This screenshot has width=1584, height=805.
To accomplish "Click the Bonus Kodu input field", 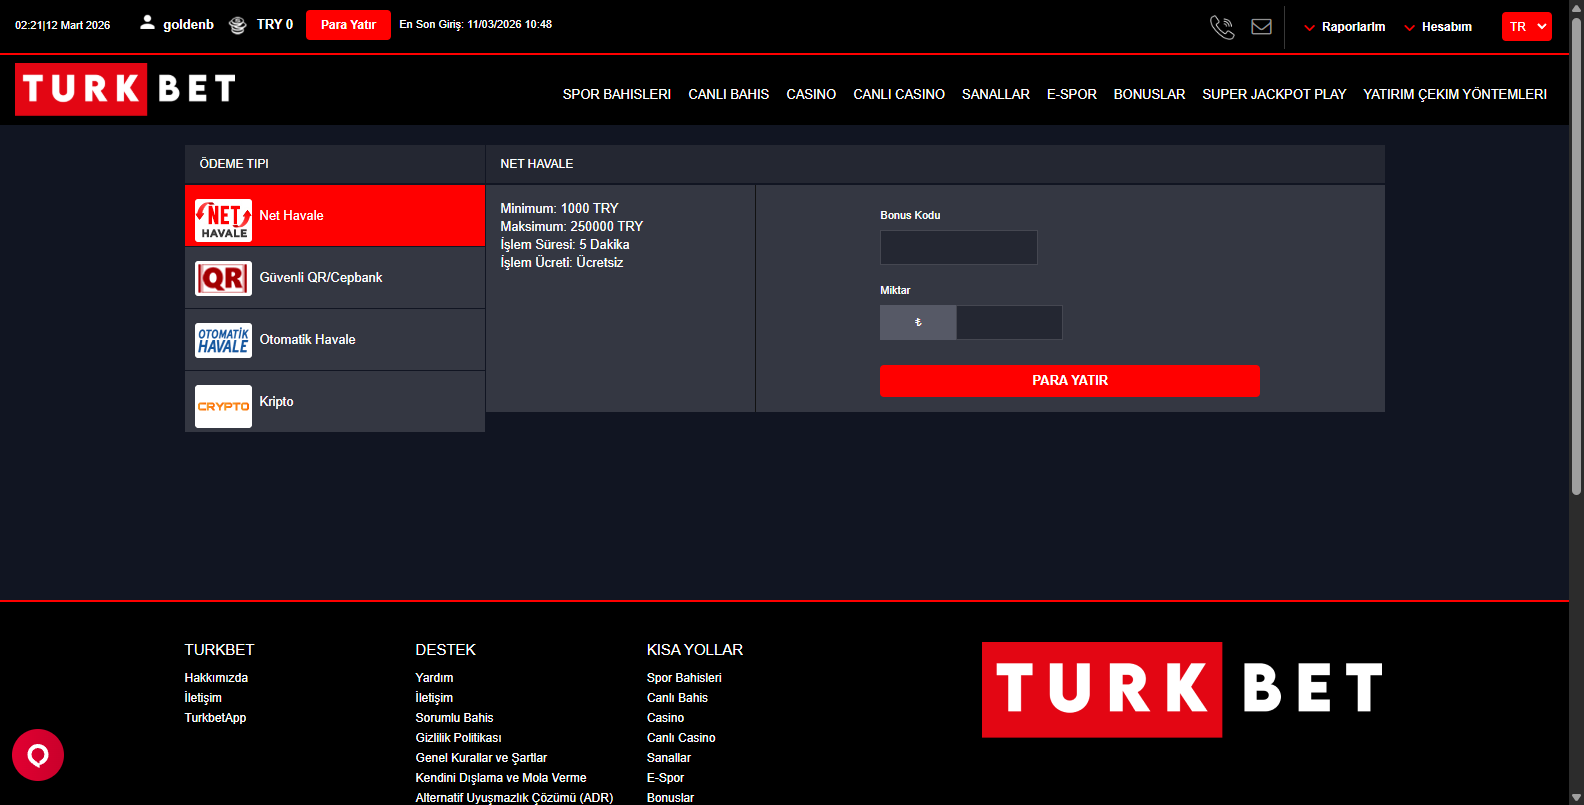I will 958,247.
